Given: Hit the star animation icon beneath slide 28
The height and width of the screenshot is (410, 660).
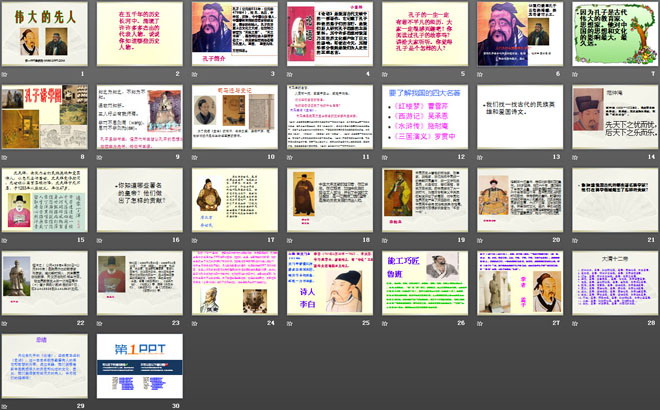Looking at the screenshot, I should click(575, 323).
